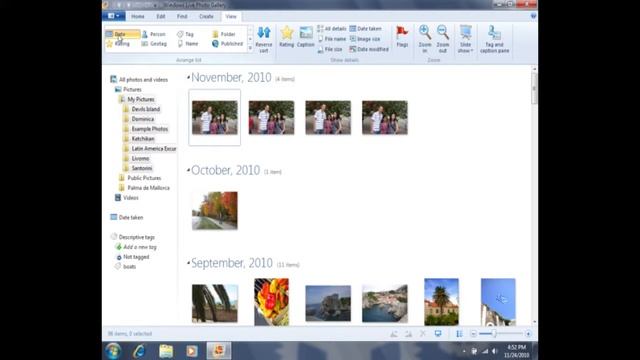The width and height of the screenshot is (640, 360).
Task: Select the View ribbon tab
Action: click(x=231, y=16)
